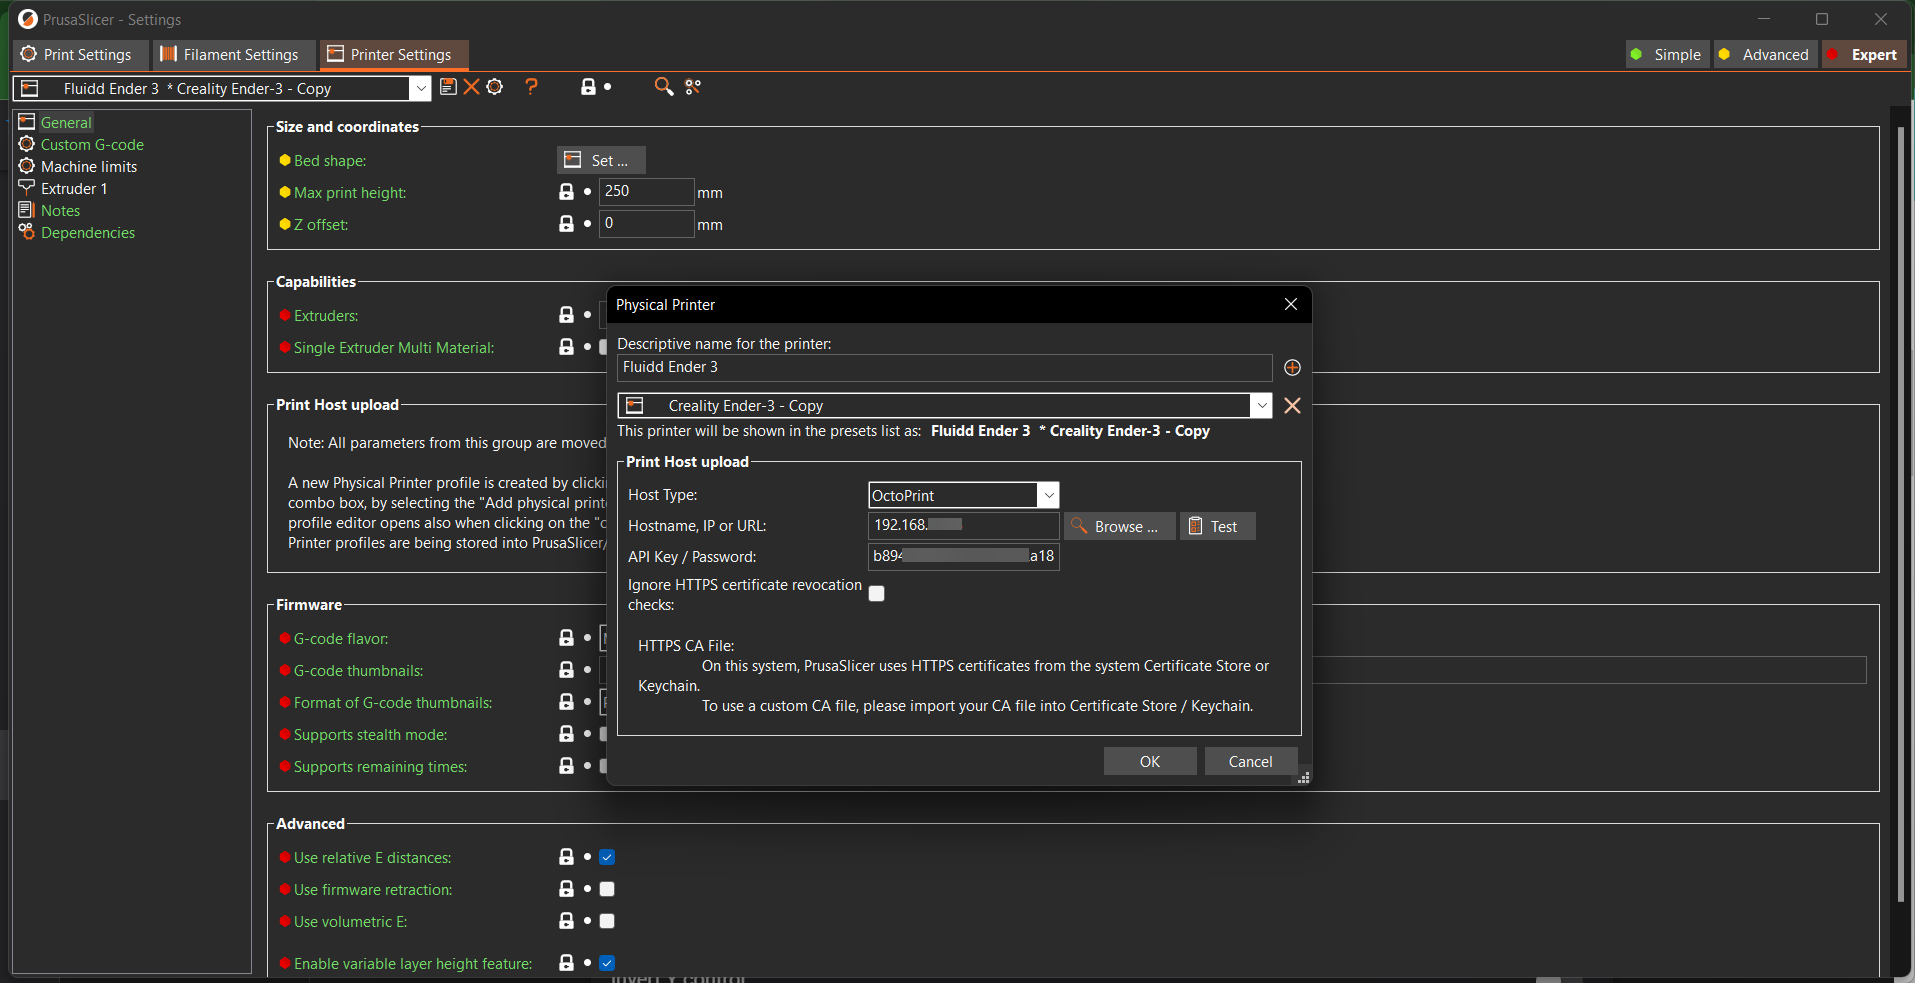The width and height of the screenshot is (1915, 983).
Task: Add preset with circled plus icon in dialog
Action: pos(1292,368)
